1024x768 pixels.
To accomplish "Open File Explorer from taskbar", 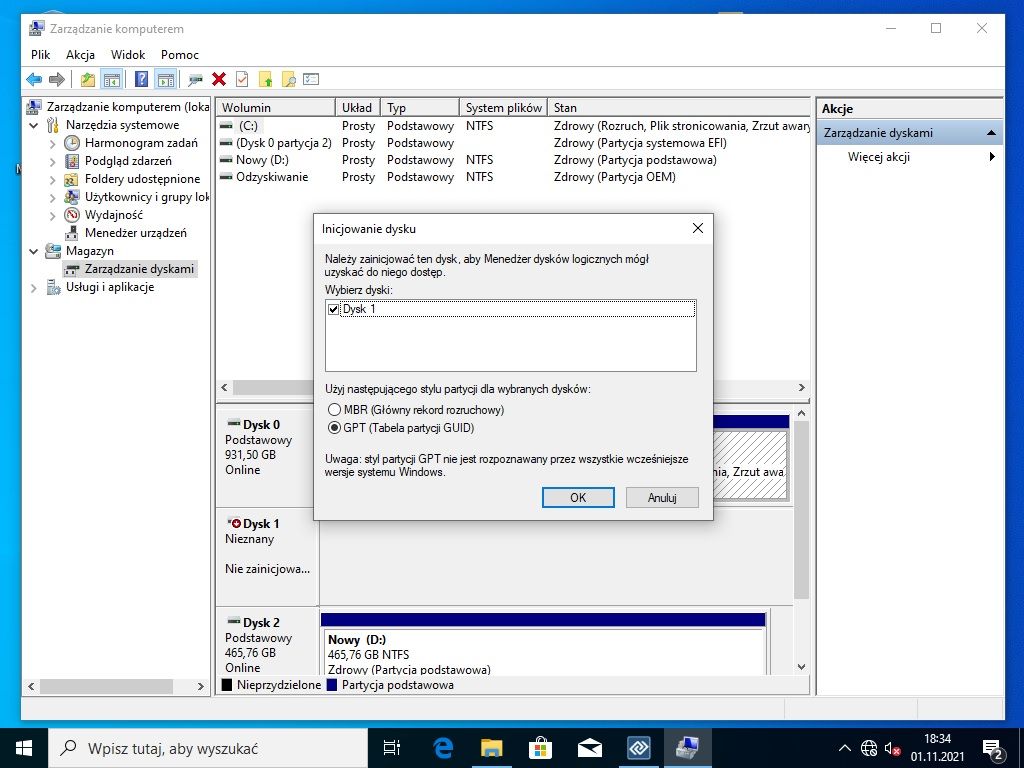I will (x=492, y=748).
